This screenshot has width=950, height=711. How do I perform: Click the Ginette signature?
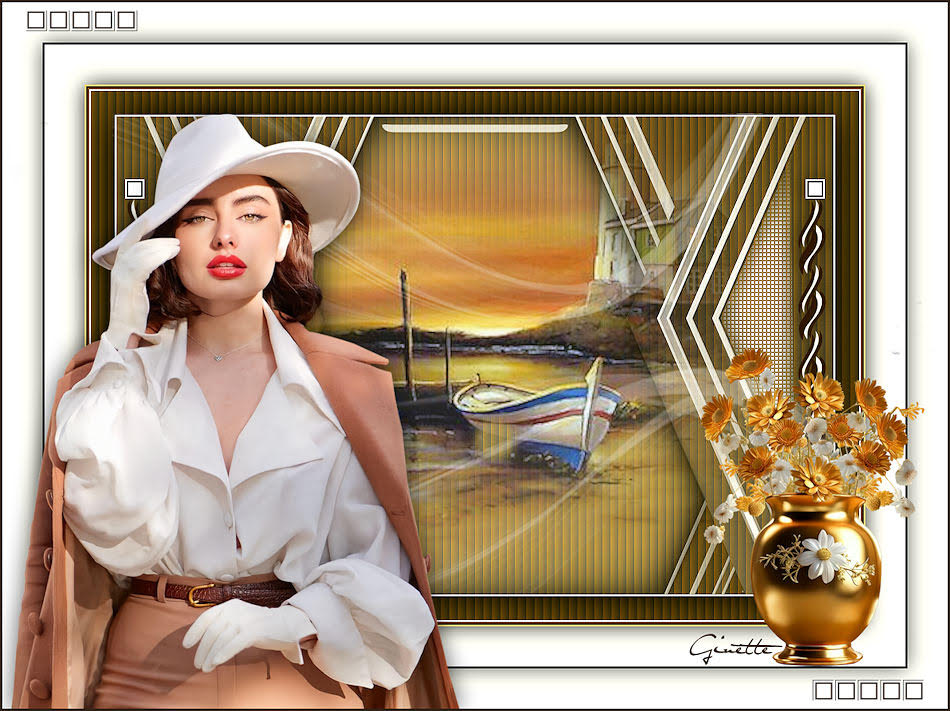point(733,648)
